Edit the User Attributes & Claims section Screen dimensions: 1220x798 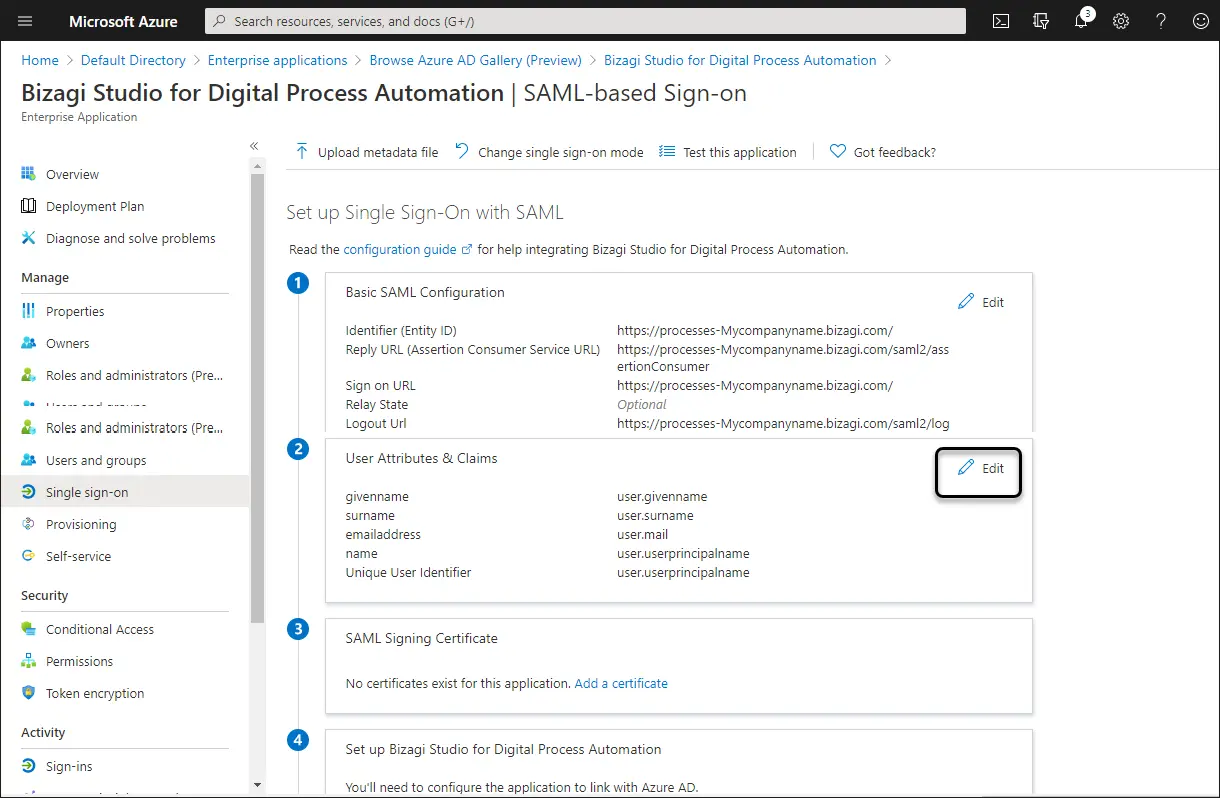980,468
